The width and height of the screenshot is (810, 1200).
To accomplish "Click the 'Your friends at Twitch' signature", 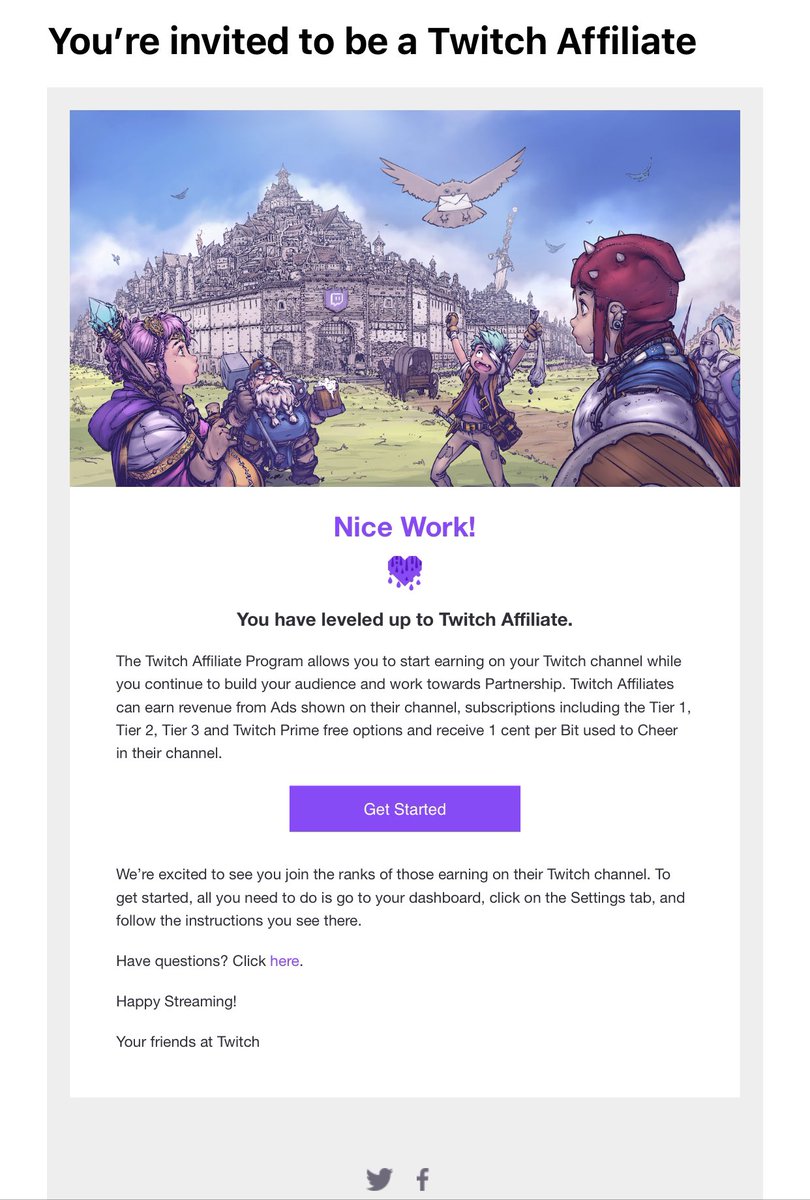I will click(x=188, y=1041).
